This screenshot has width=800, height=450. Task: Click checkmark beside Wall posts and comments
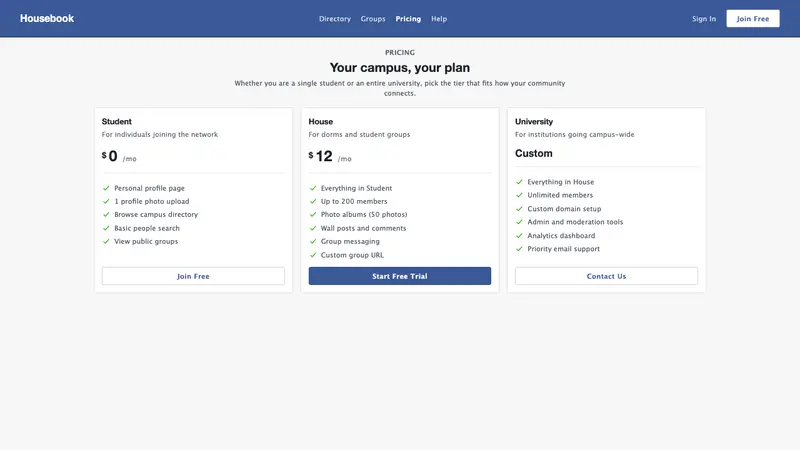tap(313, 228)
